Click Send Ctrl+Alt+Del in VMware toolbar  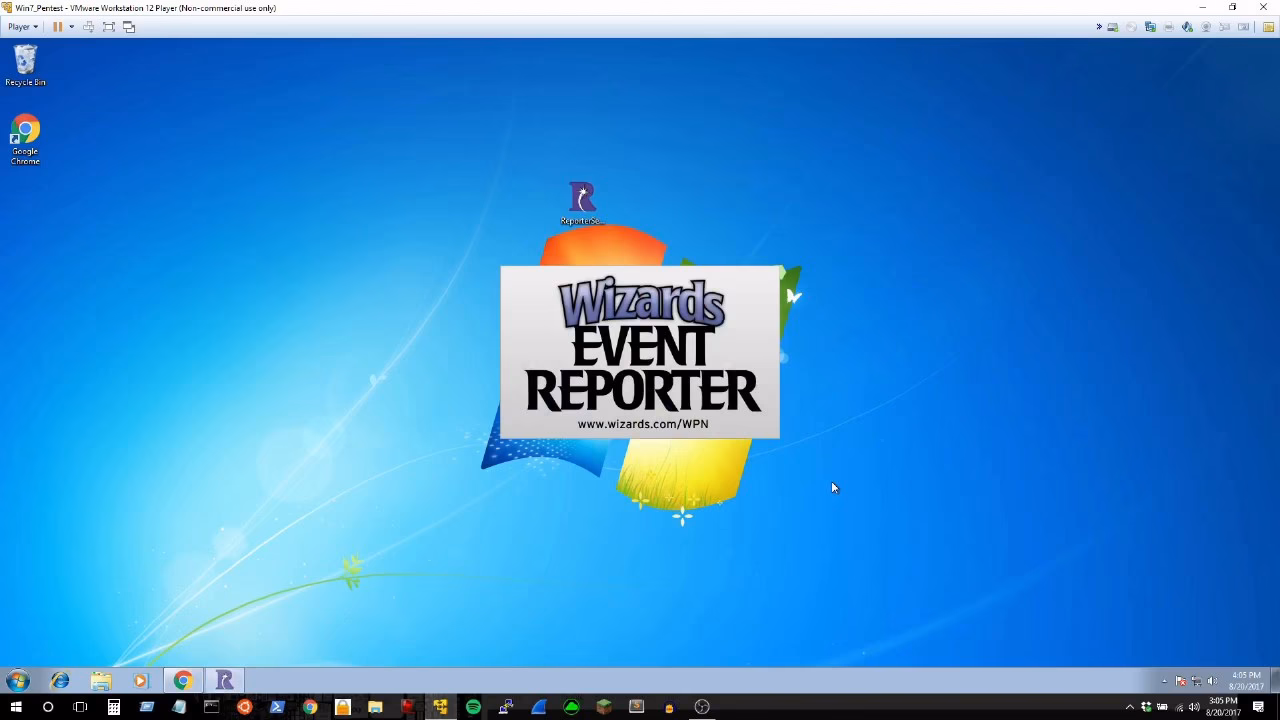(x=88, y=27)
